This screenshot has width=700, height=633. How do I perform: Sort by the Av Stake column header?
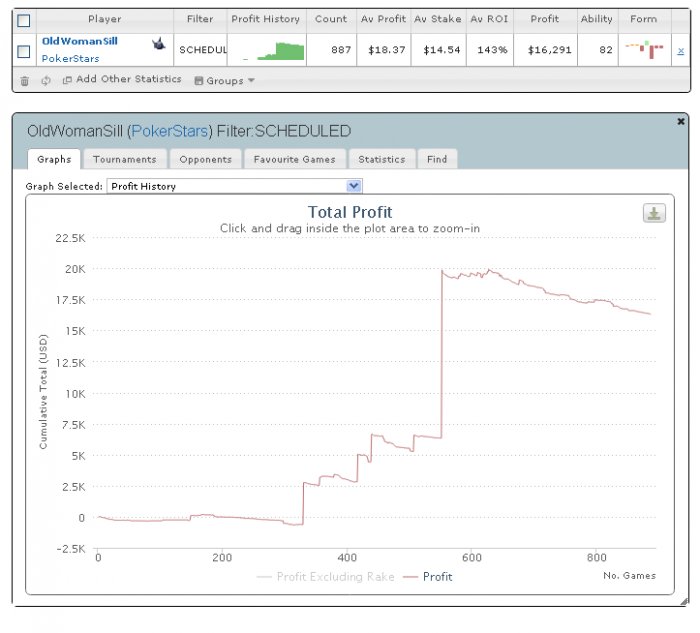[x=438, y=19]
